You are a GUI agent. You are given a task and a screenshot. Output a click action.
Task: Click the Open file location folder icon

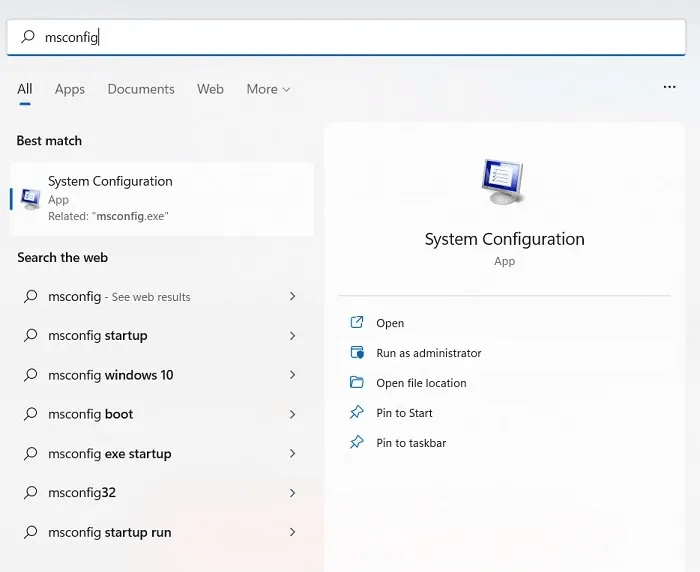pos(357,383)
